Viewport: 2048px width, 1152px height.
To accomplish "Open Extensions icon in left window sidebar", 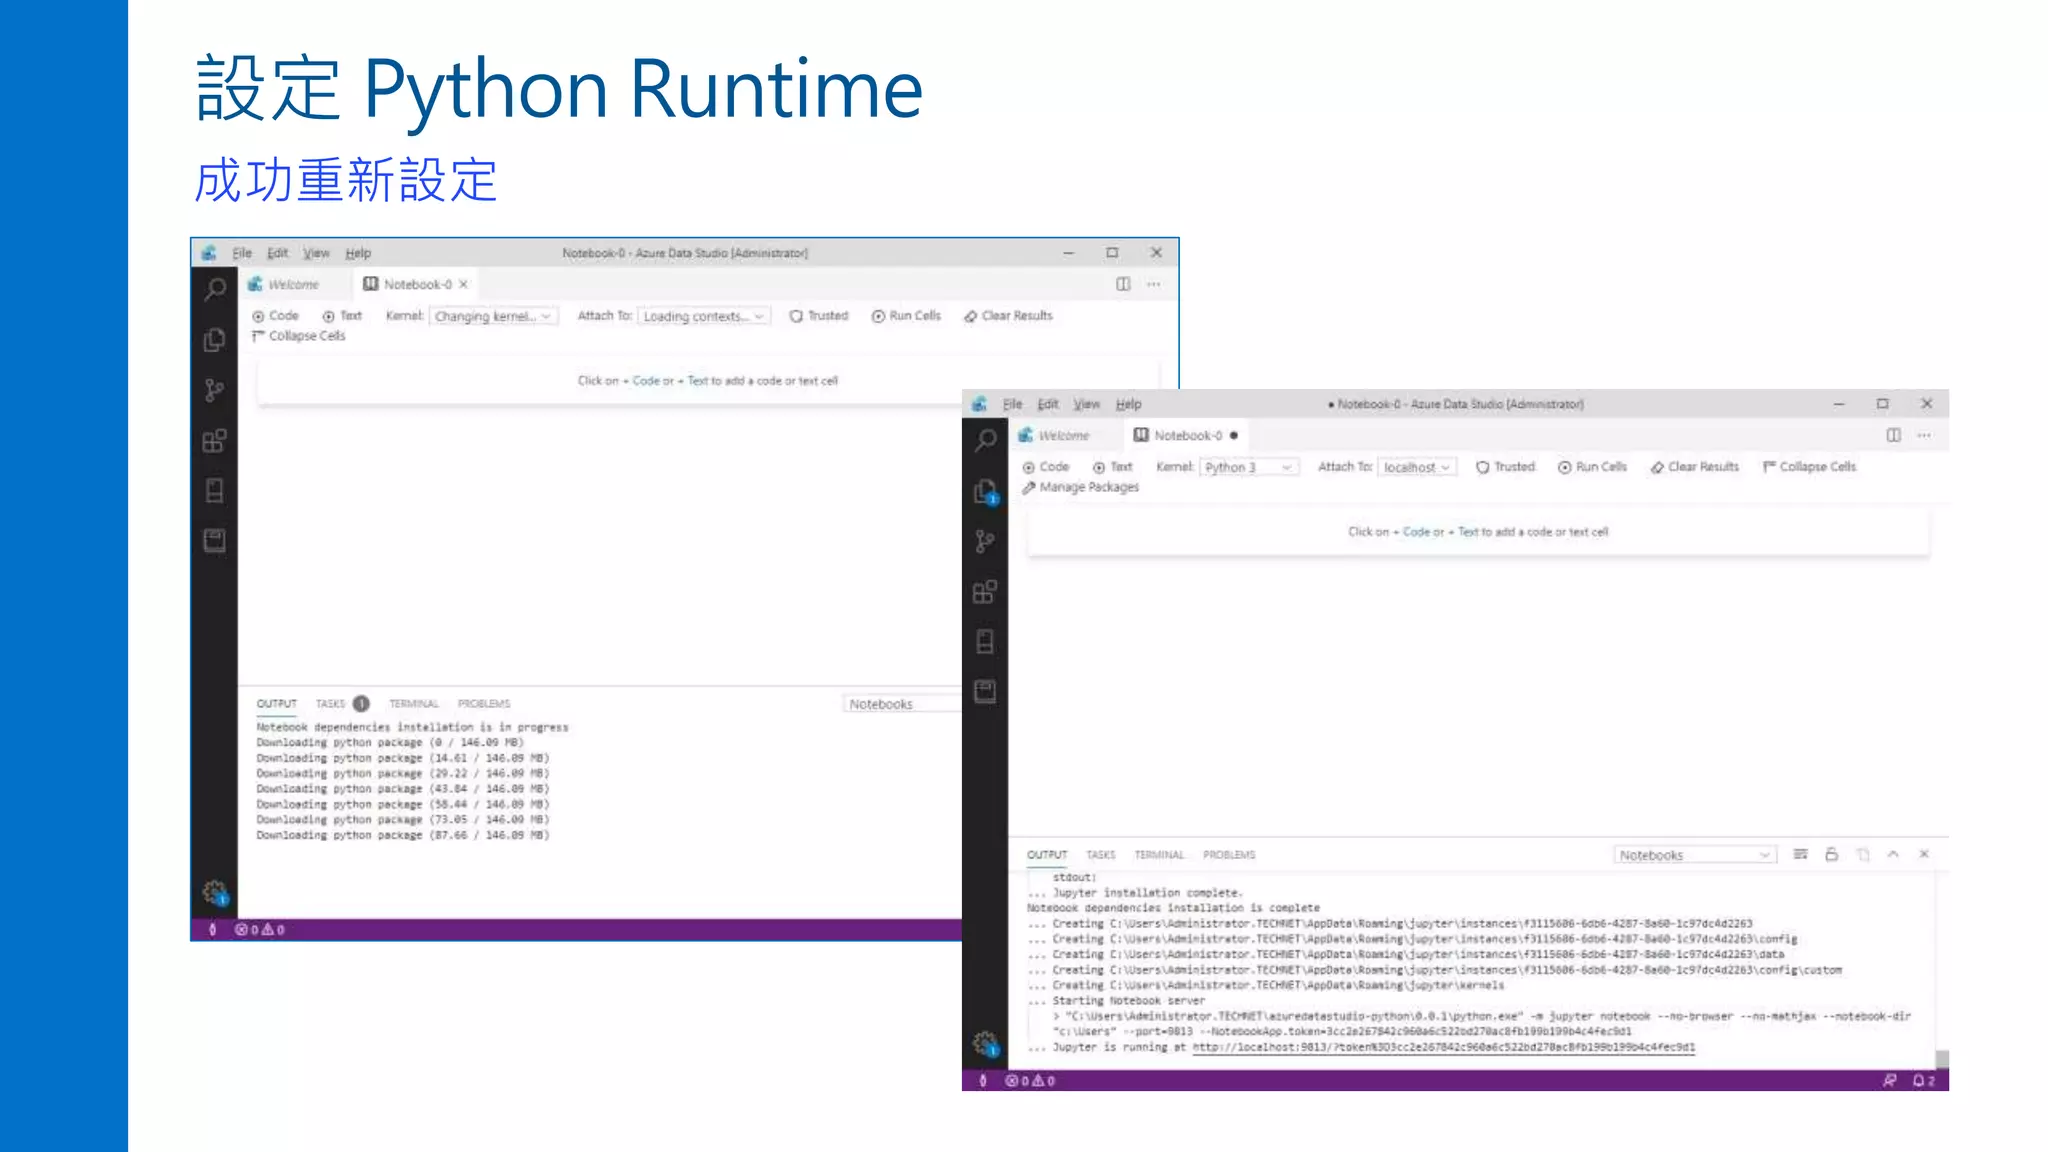I will point(214,440).
